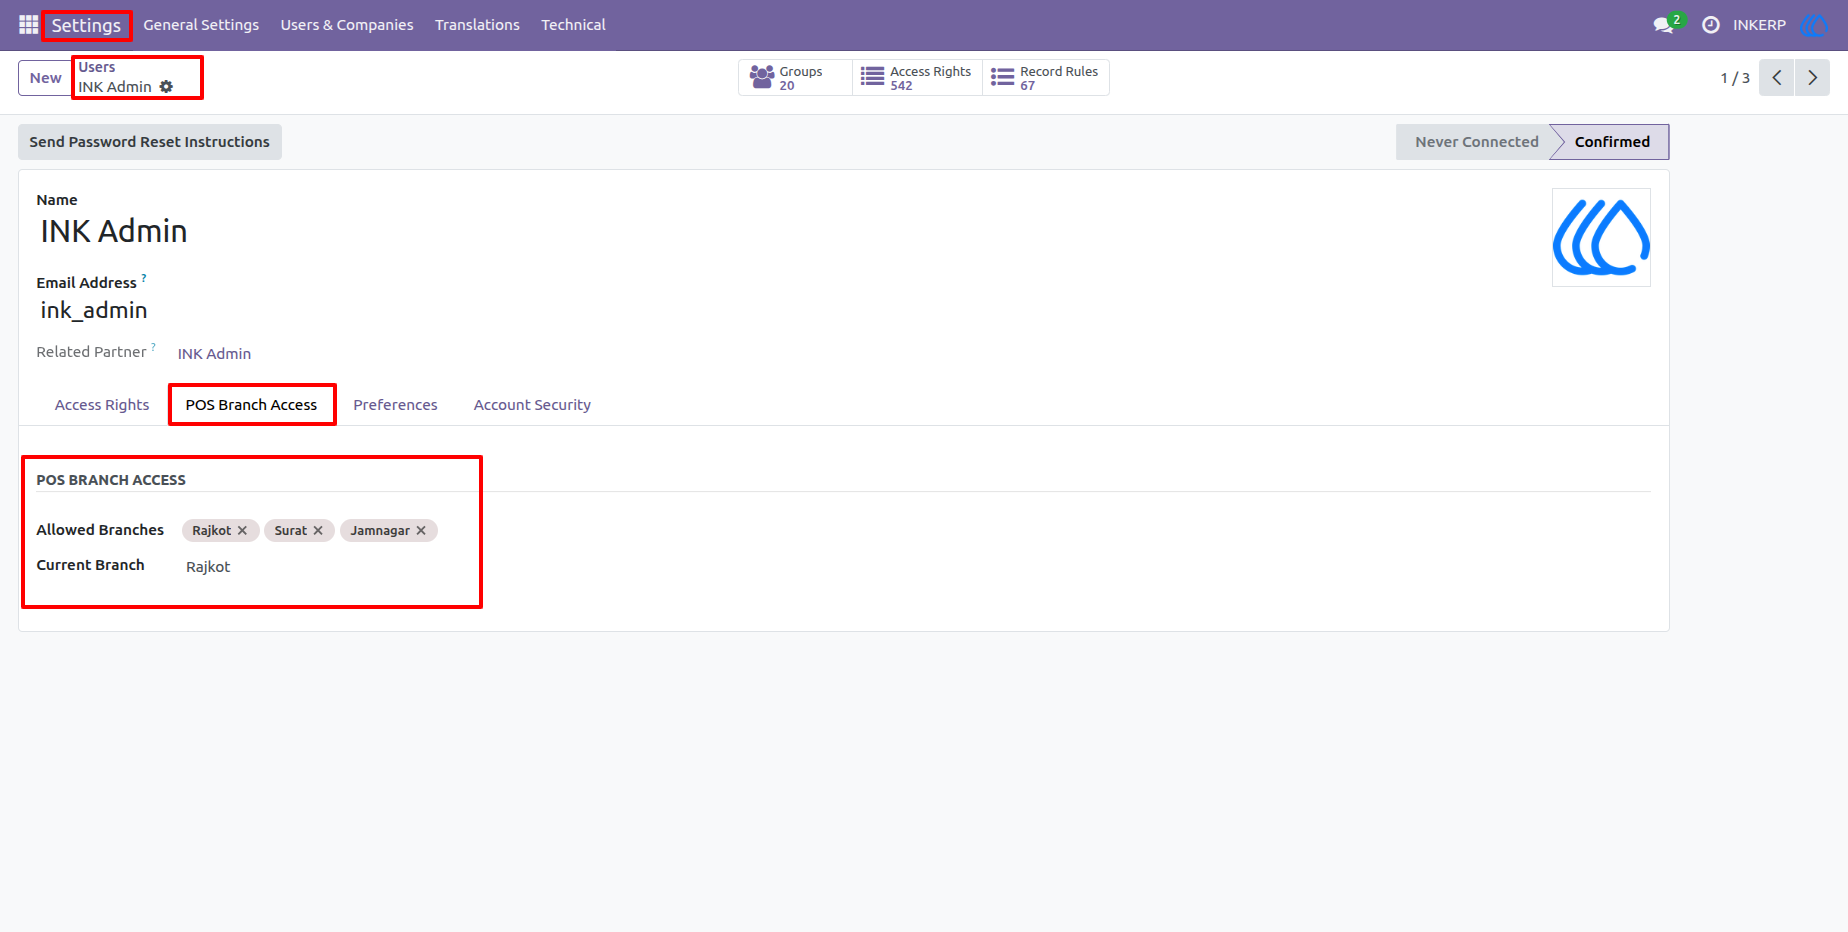The height and width of the screenshot is (932, 1848).
Task: Go to next record arrow
Action: [1812, 78]
